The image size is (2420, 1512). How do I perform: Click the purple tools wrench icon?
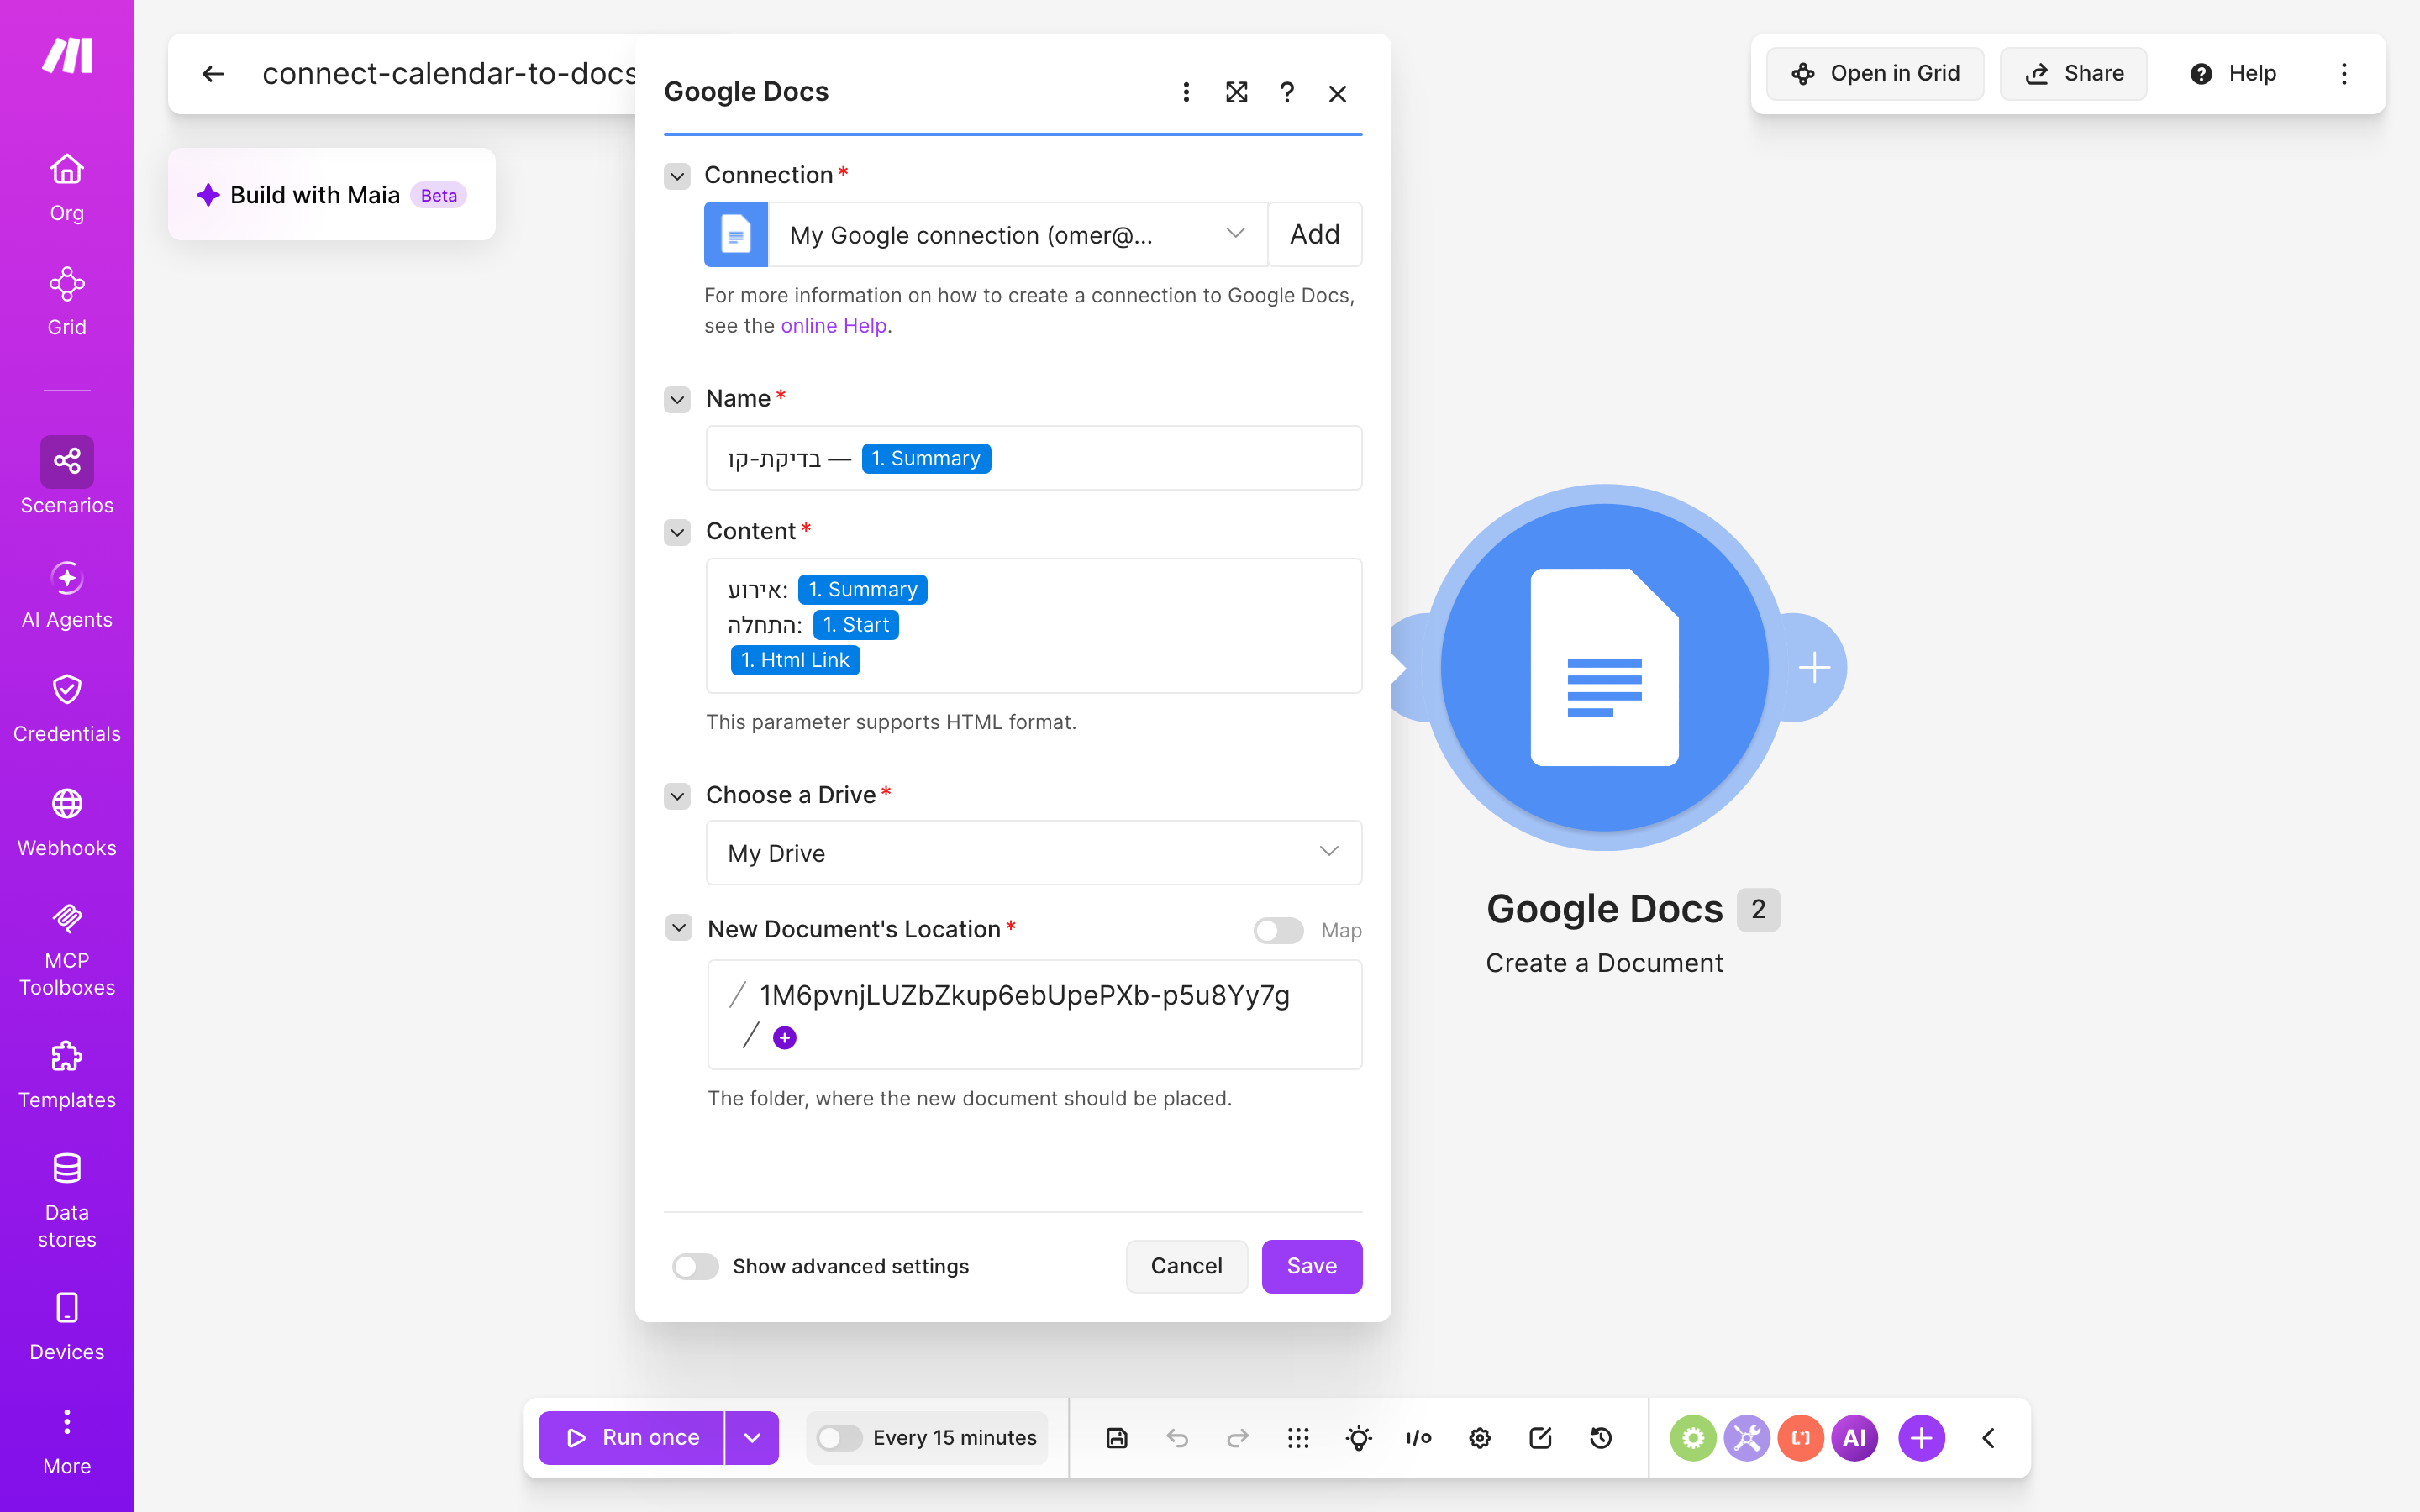[1747, 1438]
